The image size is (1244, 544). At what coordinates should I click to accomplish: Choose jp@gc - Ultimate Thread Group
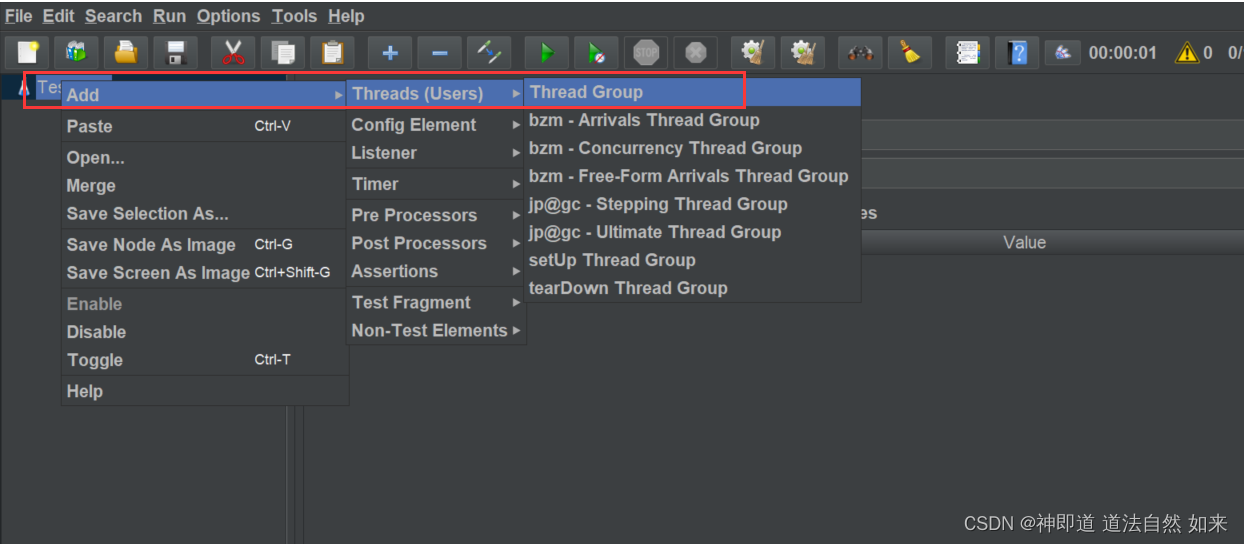(x=692, y=232)
